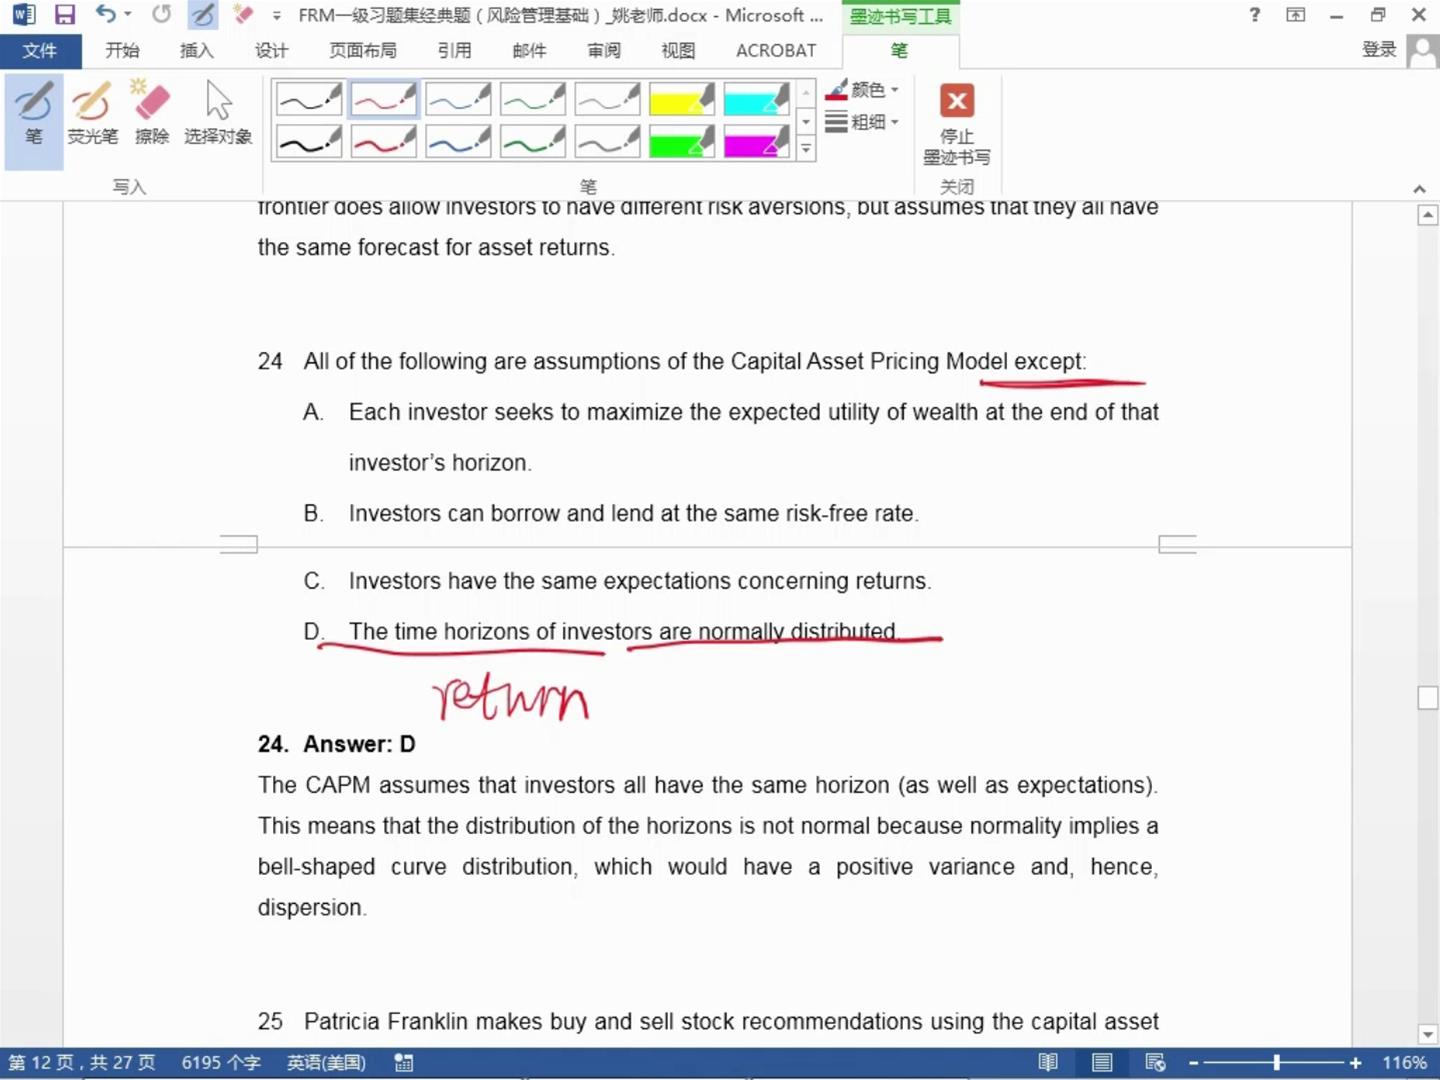
Task: Pick the blue thin pen, top row
Action: click(458, 100)
